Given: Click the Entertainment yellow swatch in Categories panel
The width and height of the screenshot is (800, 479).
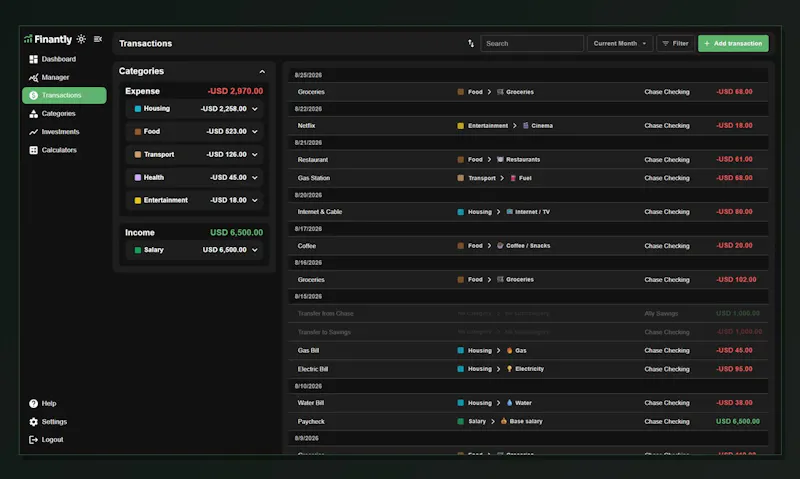Looking at the screenshot, I should pos(138,200).
